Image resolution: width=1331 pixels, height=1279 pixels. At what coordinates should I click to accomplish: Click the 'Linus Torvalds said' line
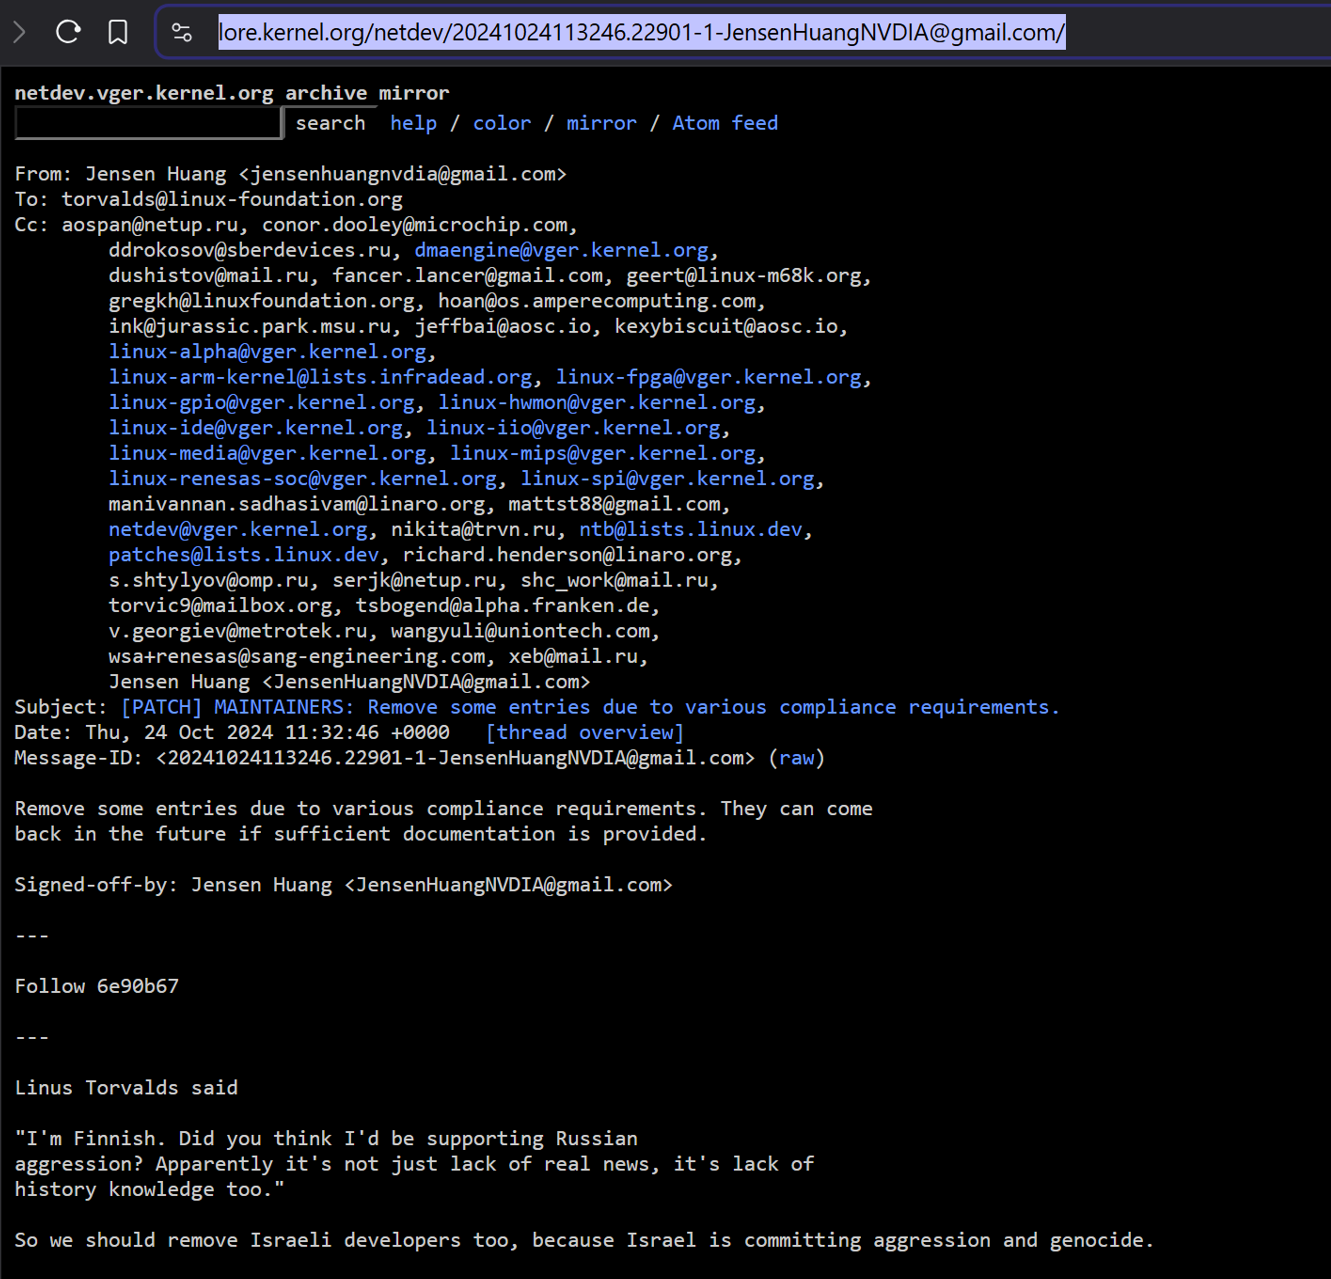click(126, 1088)
